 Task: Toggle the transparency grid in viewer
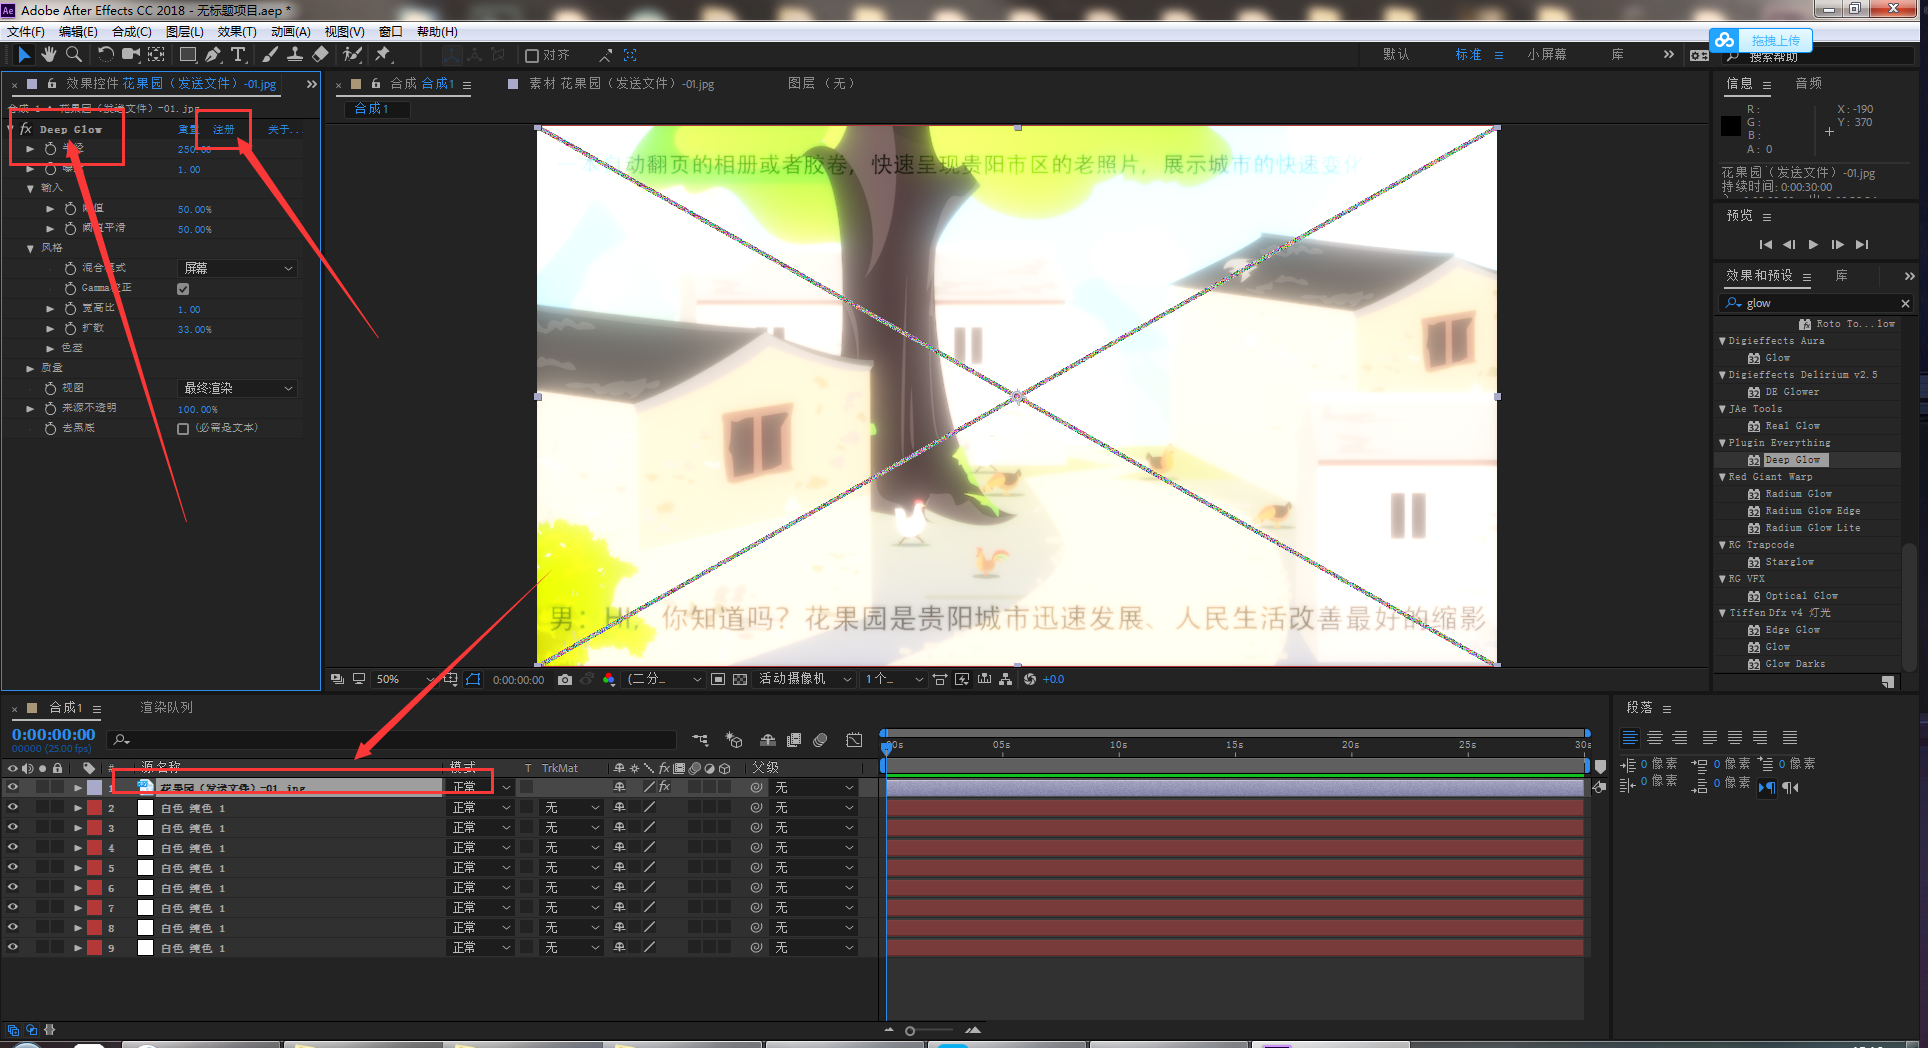[740, 679]
